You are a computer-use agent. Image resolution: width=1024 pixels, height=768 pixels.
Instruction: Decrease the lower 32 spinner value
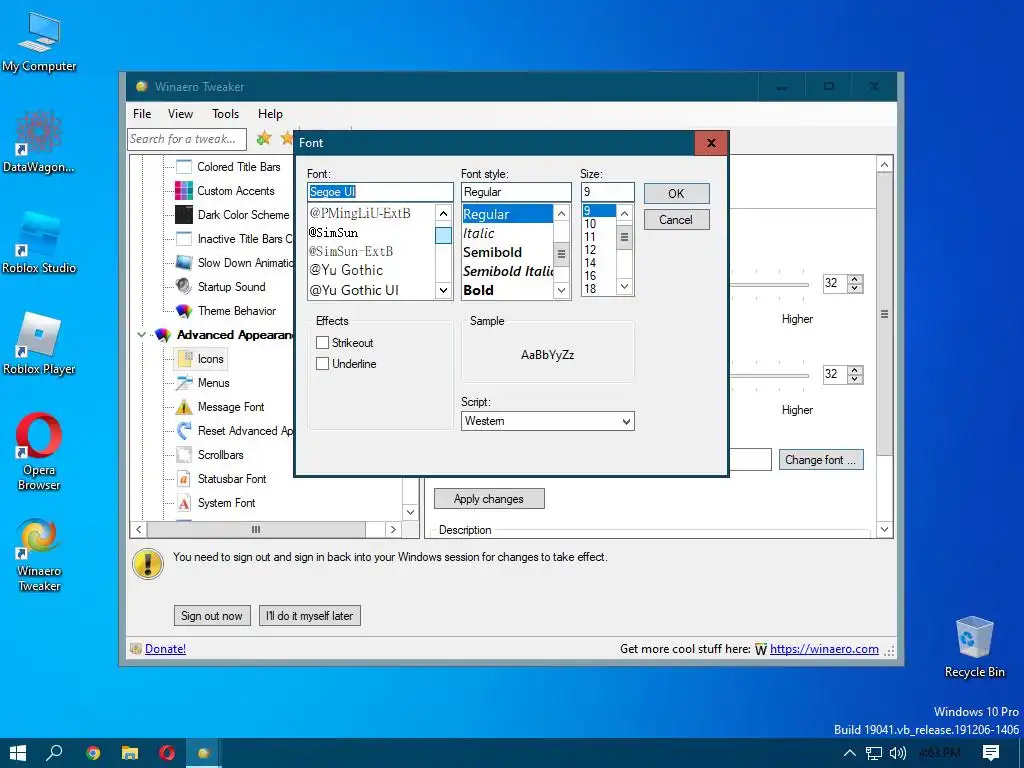point(855,379)
